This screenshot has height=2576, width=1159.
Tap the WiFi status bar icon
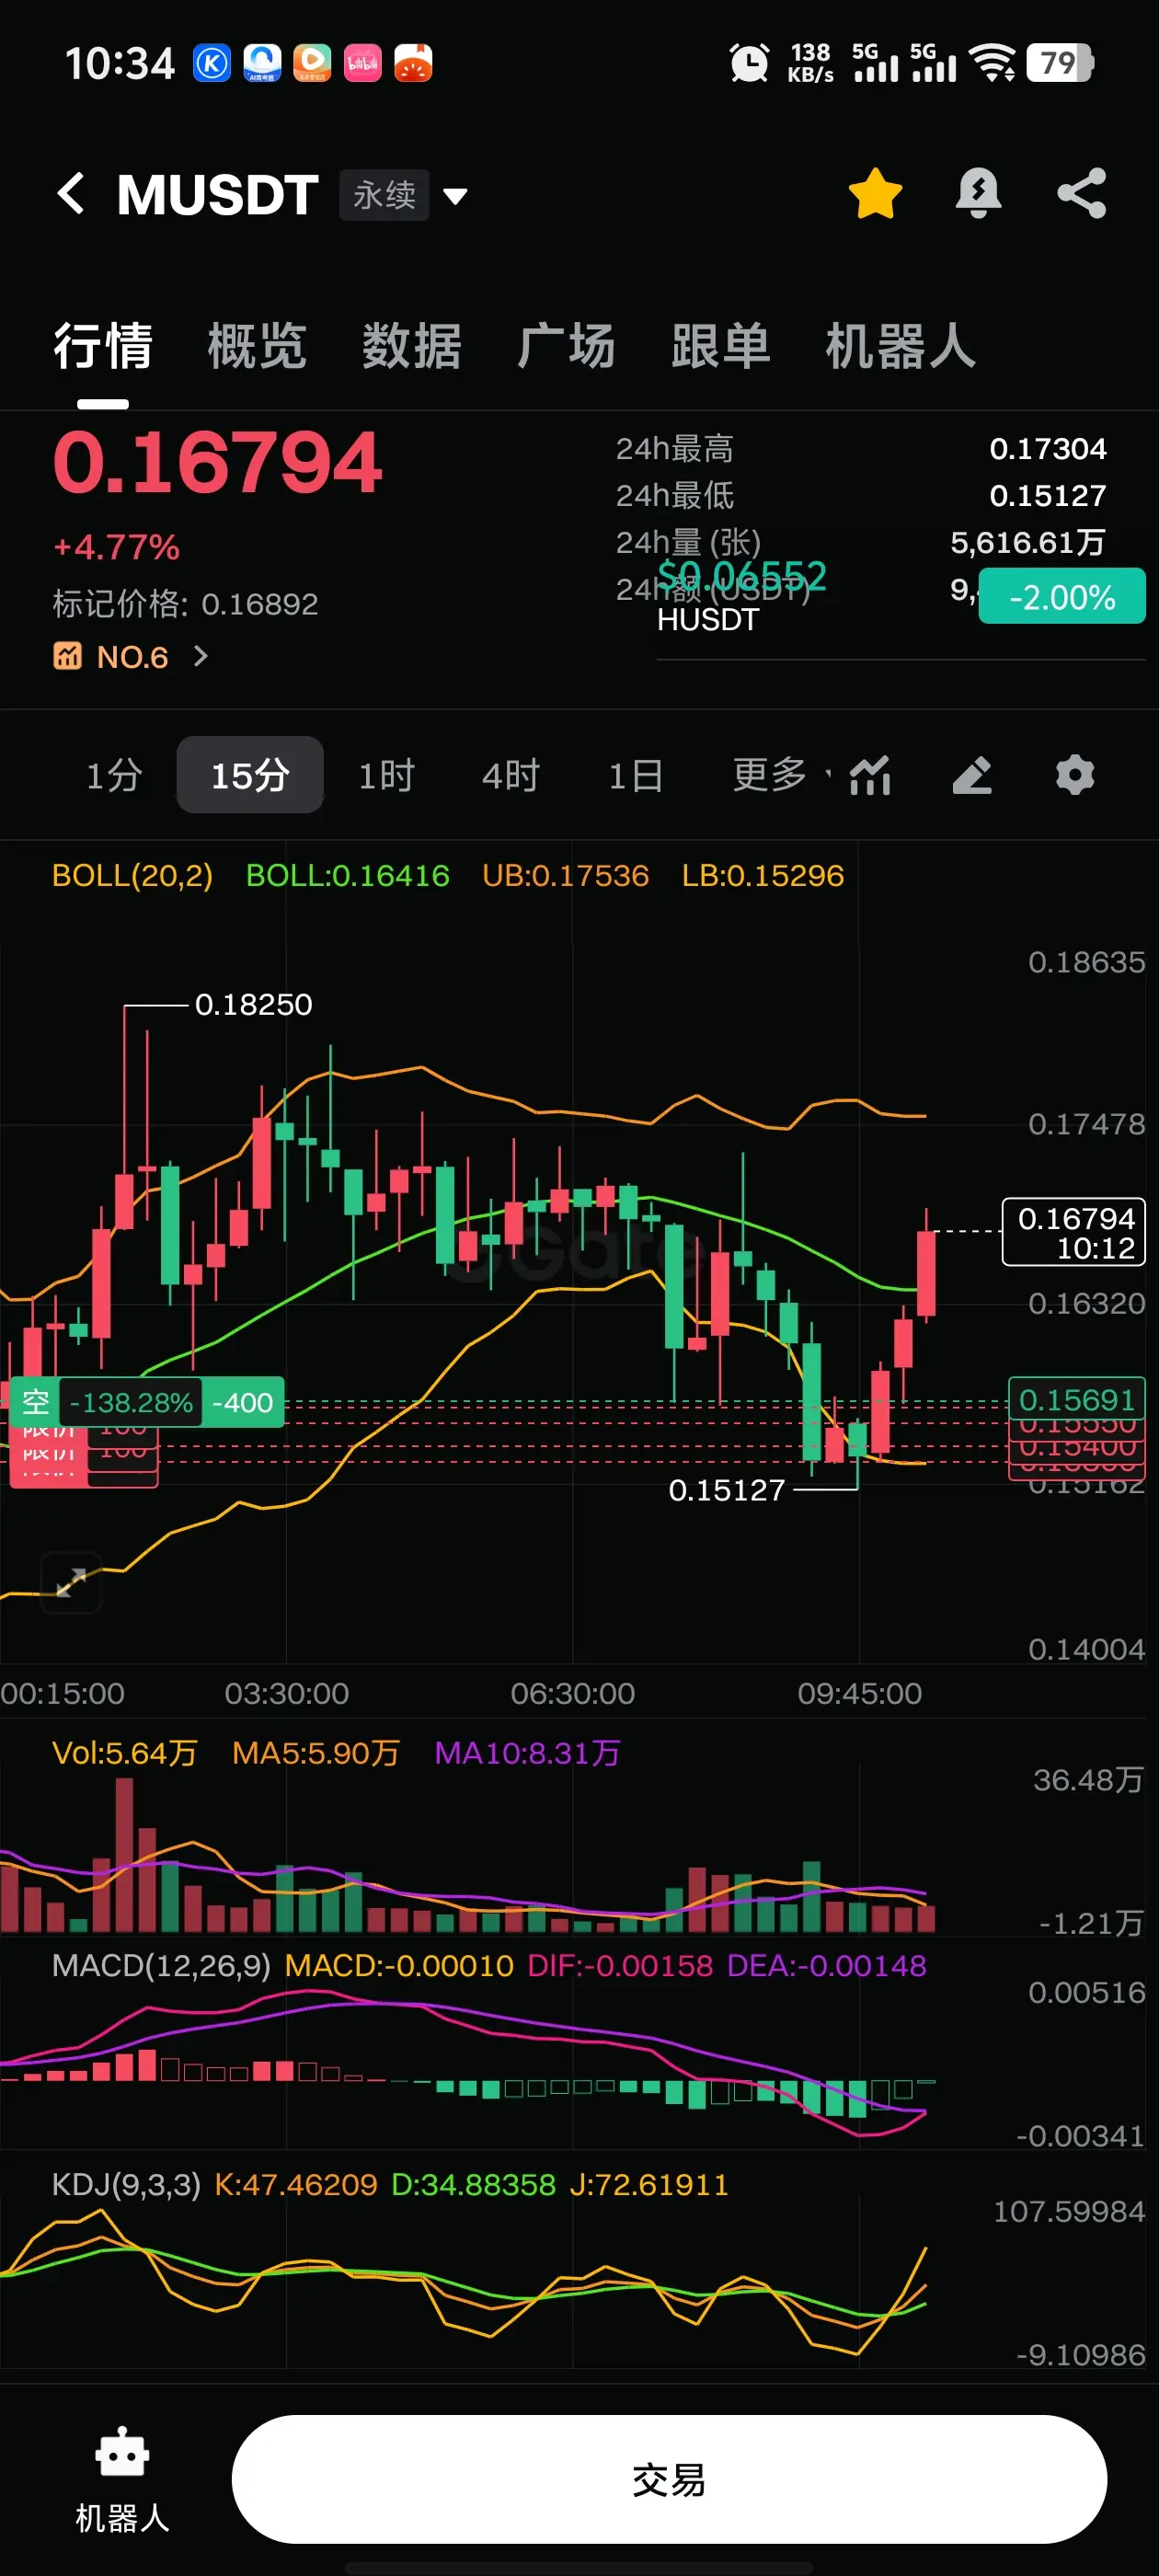[x=993, y=63]
